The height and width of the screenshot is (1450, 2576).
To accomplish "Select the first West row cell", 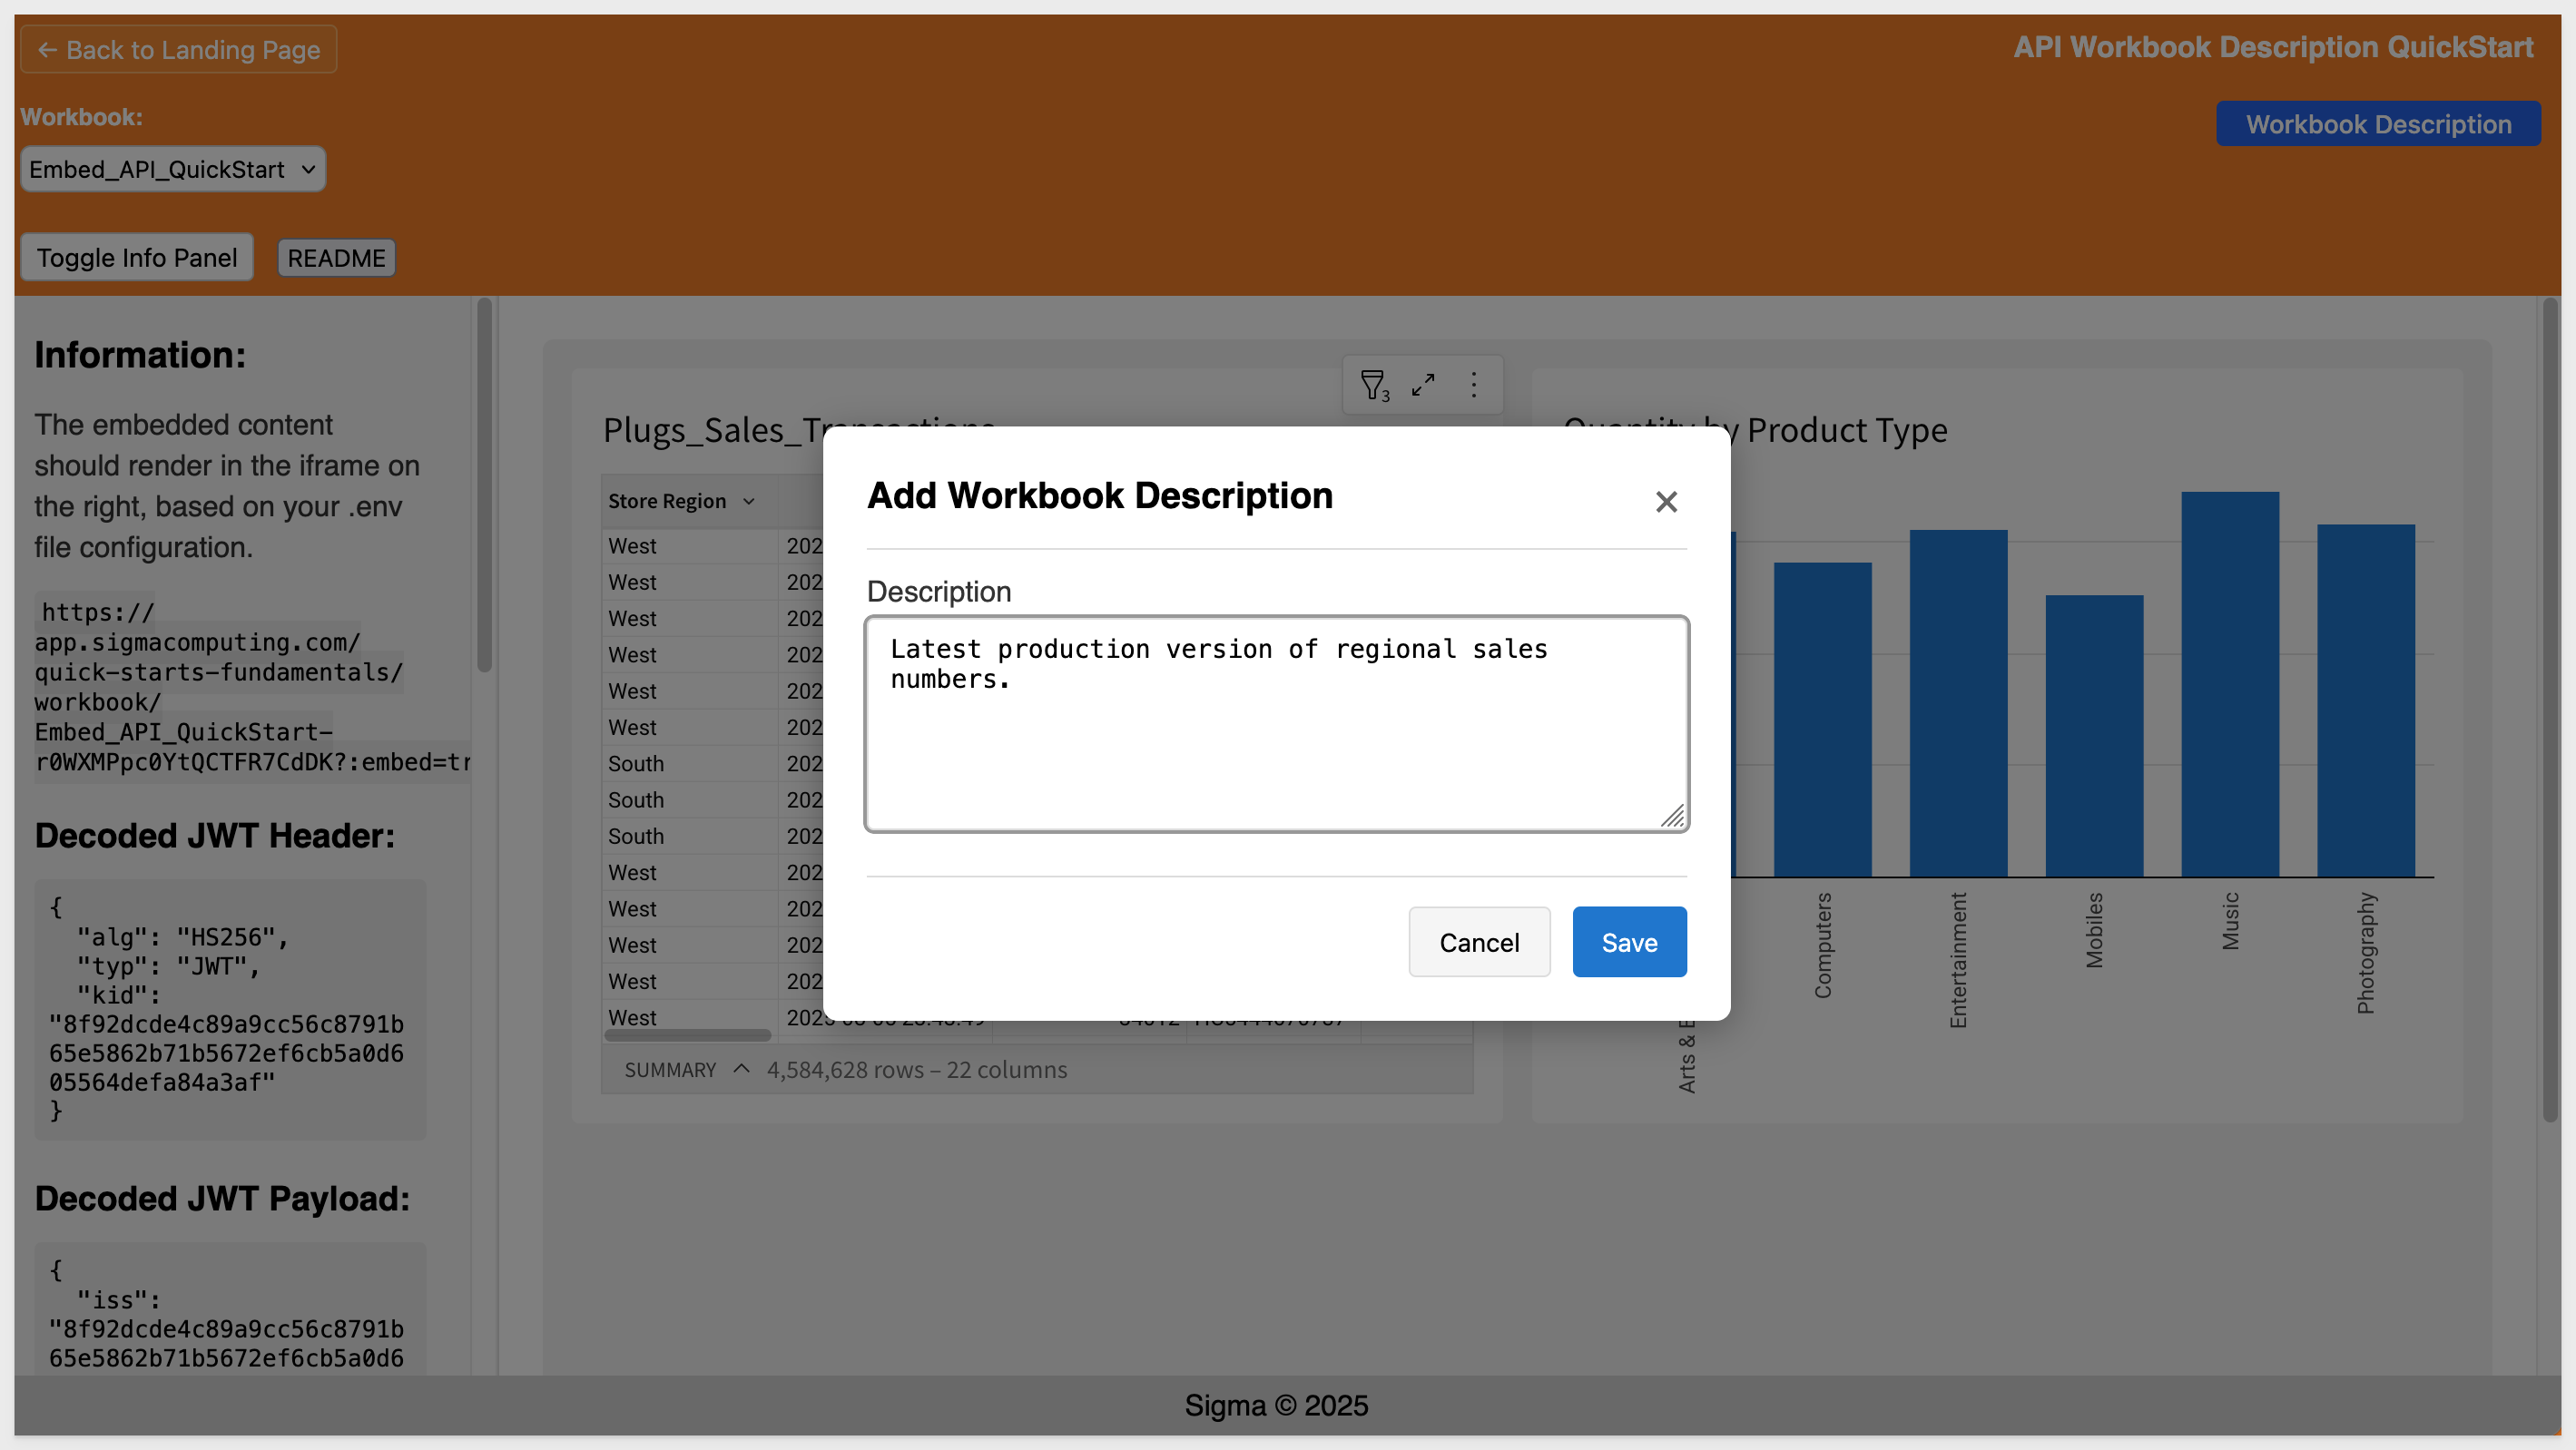I will [x=632, y=546].
